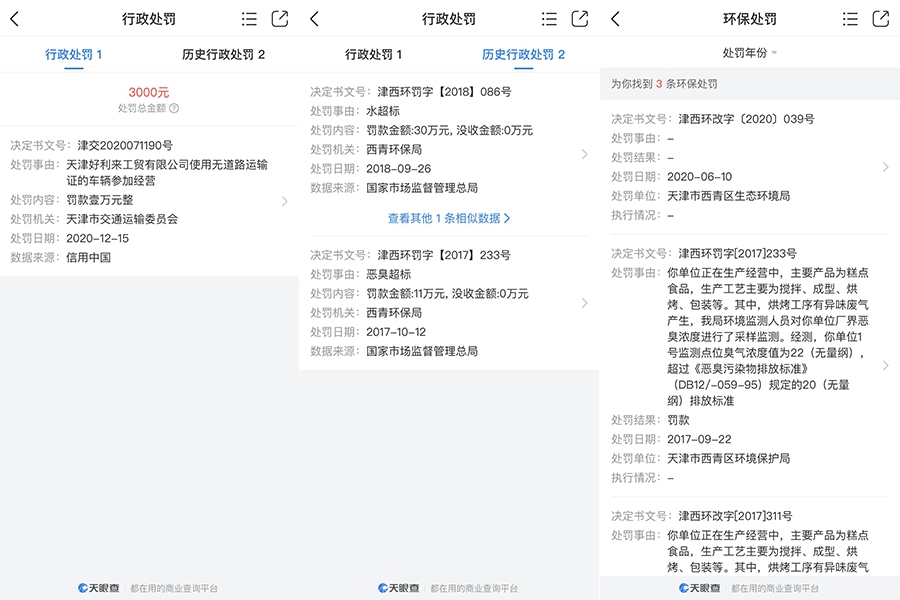
Task: Tap 罚款壹万元整 penalty content
Action: [x=100, y=200]
